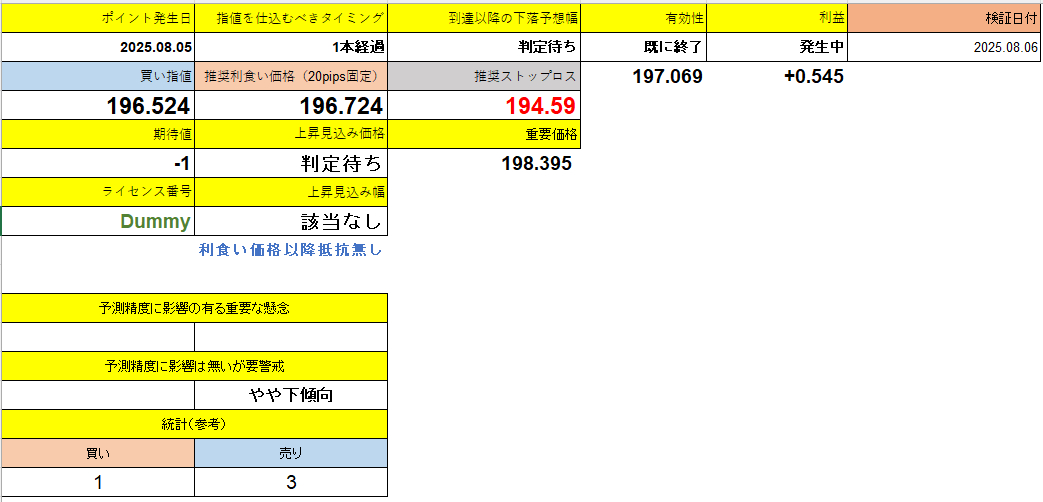Click the value 197.069
This screenshot has width=1043, height=502.
pyautogui.click(x=667, y=76)
